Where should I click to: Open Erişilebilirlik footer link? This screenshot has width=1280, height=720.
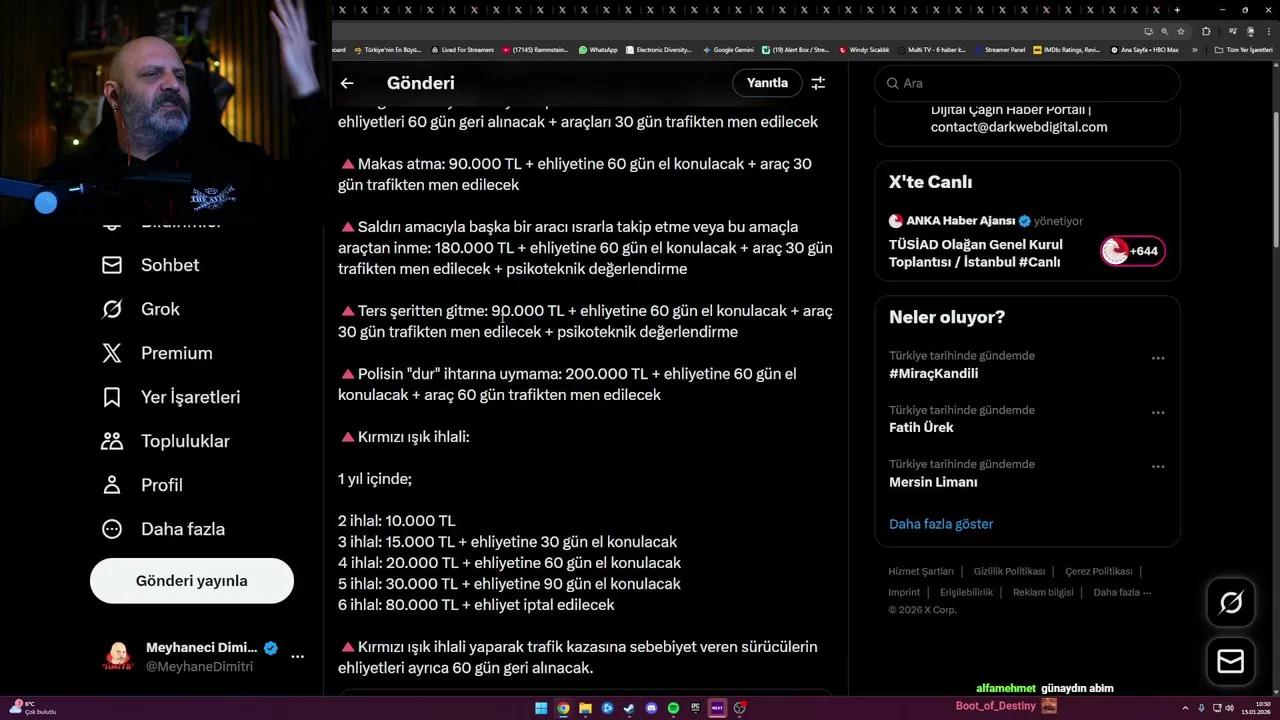(966, 593)
